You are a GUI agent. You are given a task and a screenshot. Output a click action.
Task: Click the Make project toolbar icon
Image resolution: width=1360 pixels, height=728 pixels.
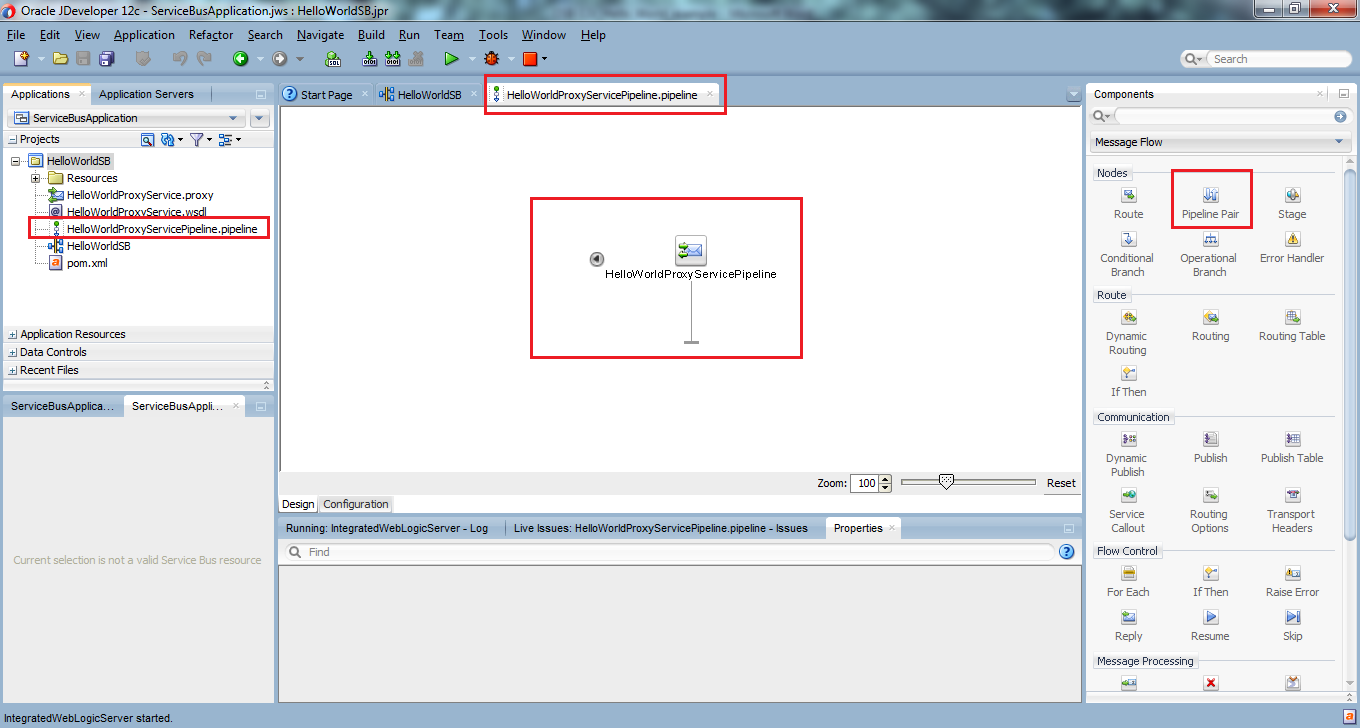369,59
